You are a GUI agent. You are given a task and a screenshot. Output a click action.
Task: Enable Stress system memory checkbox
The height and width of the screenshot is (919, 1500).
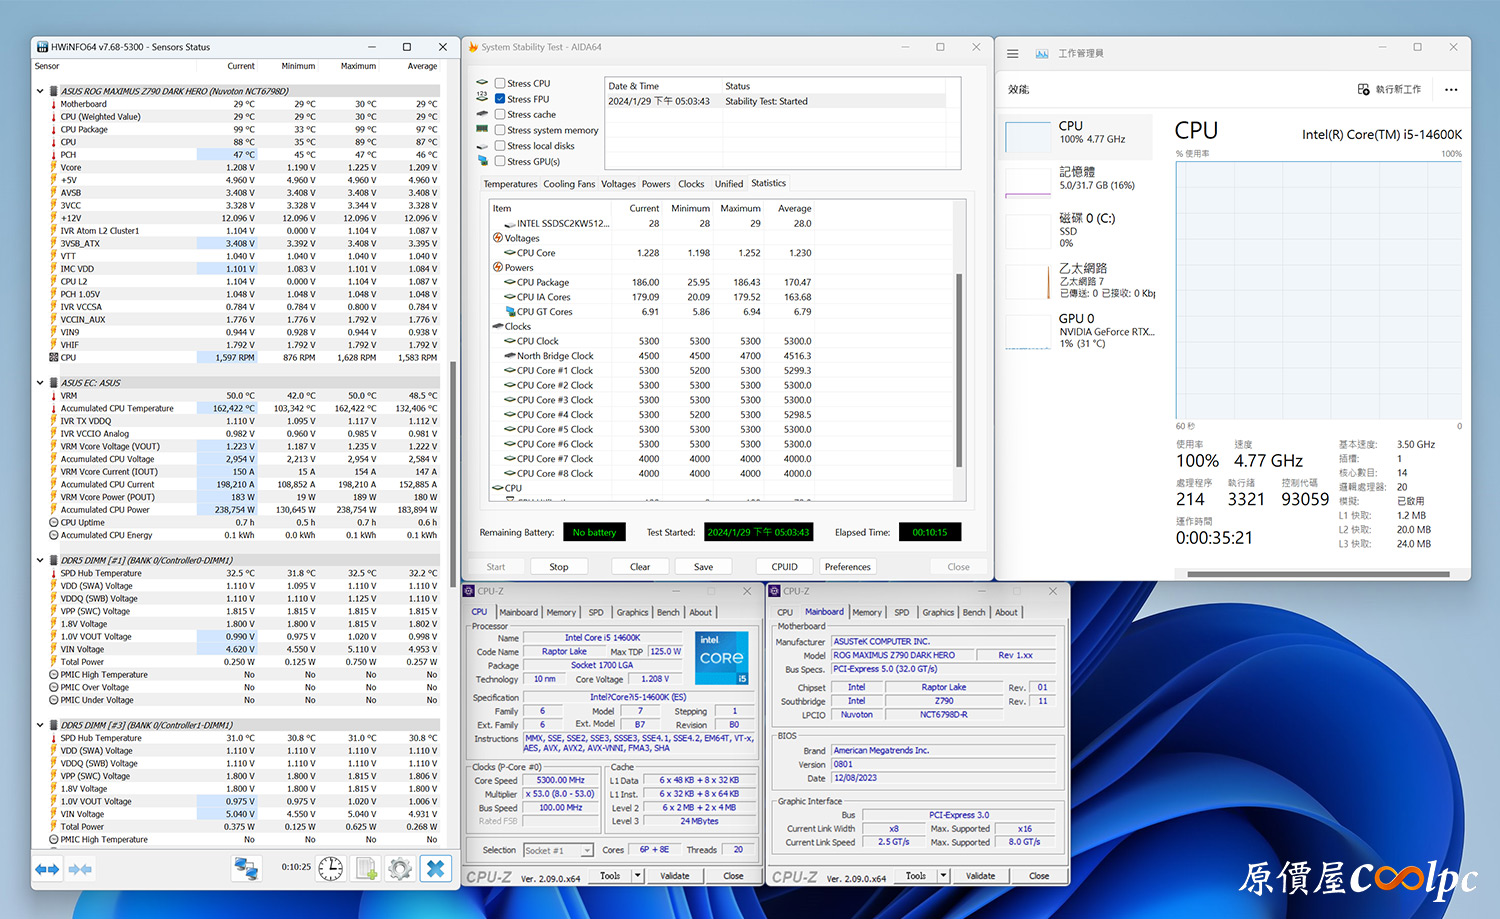click(x=500, y=130)
